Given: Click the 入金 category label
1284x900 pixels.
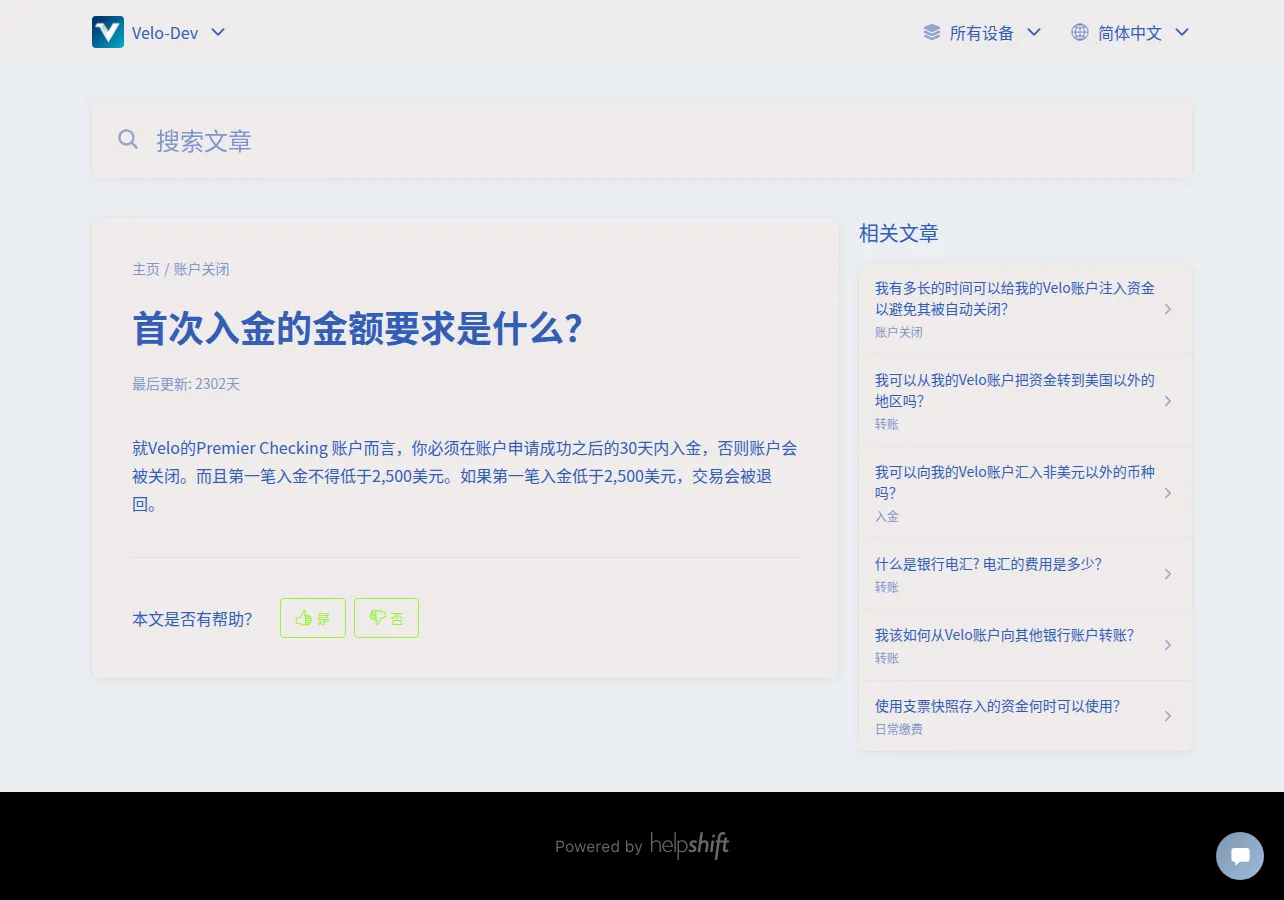Looking at the screenshot, I should [887, 516].
